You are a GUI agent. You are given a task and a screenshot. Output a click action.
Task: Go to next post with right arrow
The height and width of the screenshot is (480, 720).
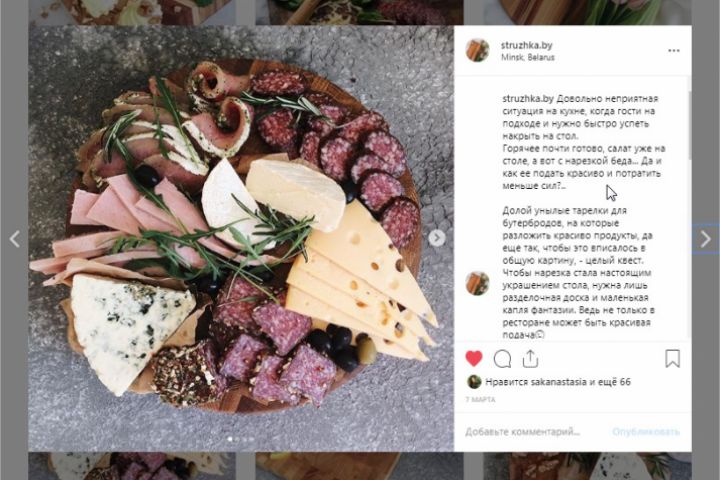coord(705,239)
